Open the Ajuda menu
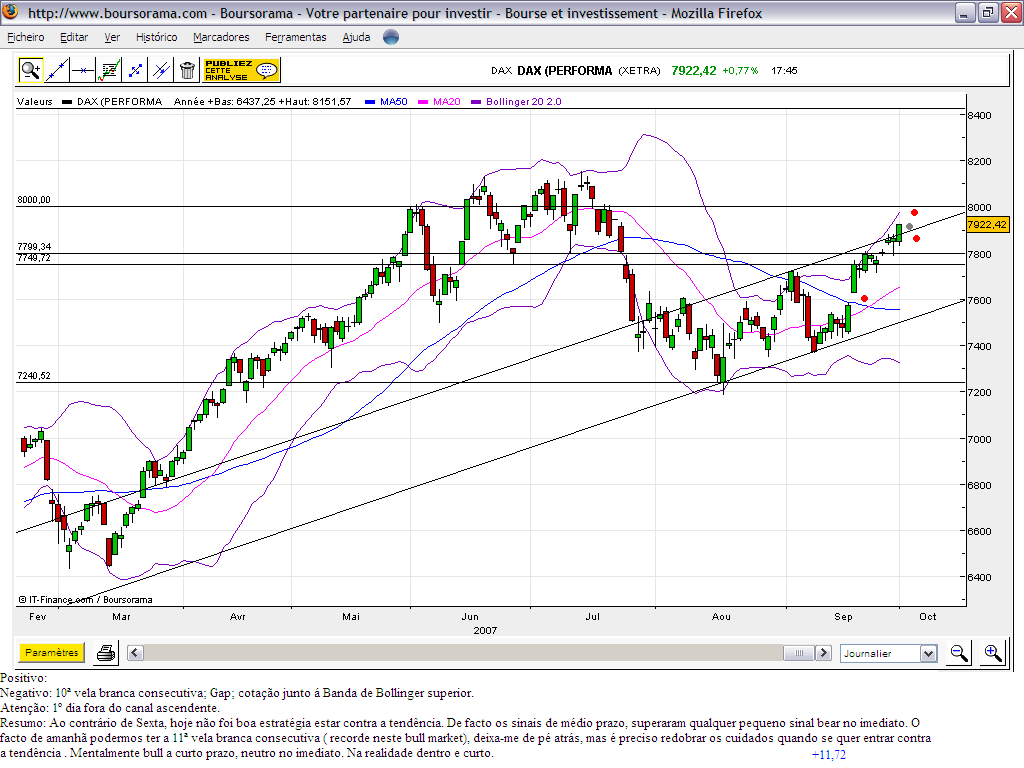Image resolution: width=1024 pixels, height=768 pixels. pyautogui.click(x=356, y=37)
